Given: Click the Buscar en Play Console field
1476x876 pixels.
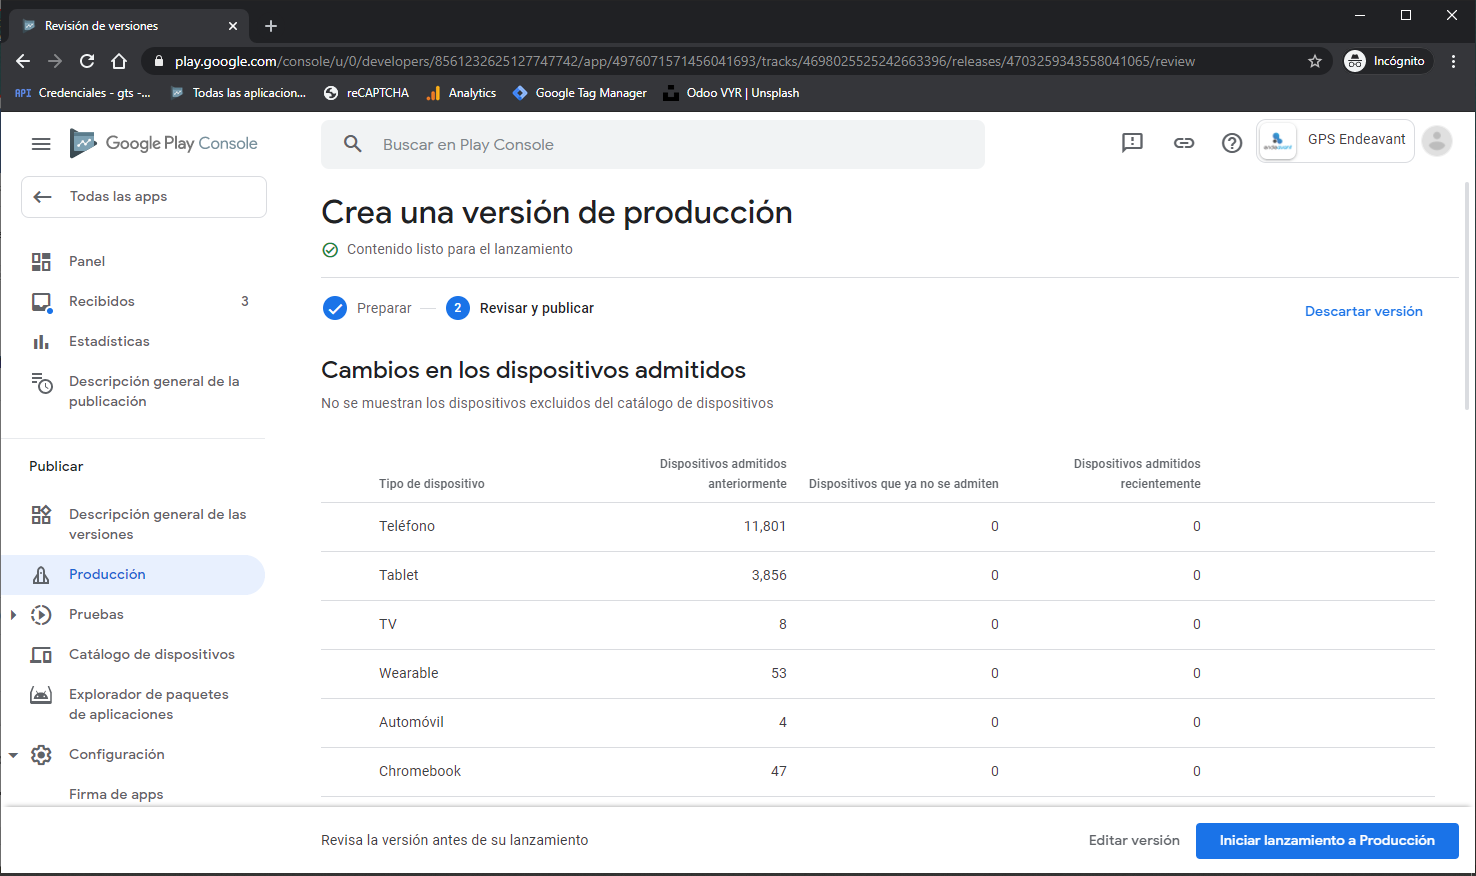Looking at the screenshot, I should tap(652, 145).
